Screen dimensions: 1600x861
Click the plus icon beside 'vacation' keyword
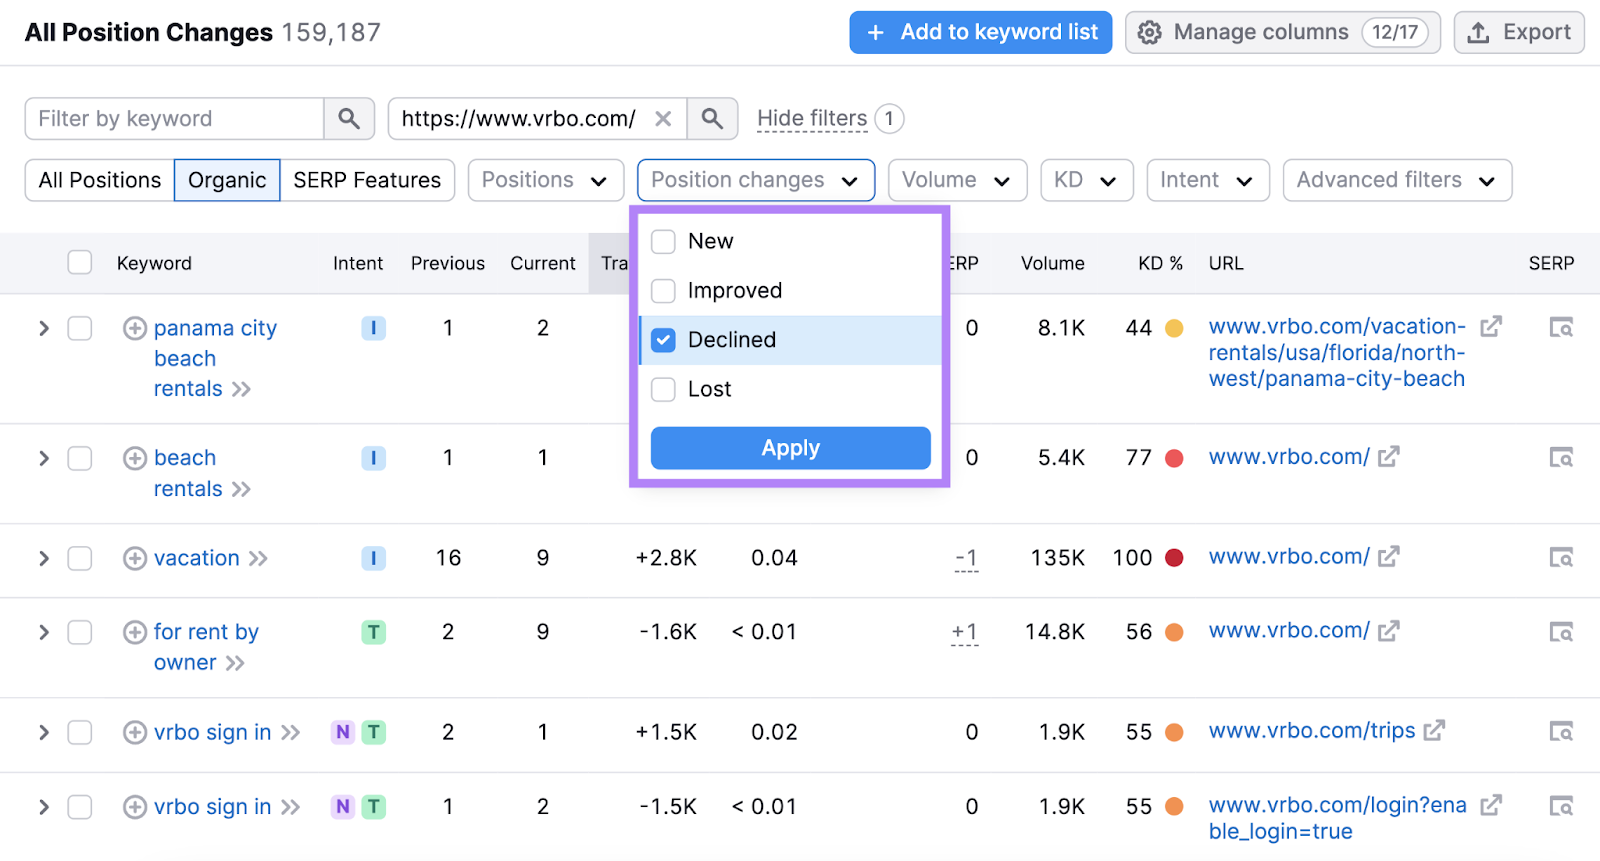click(x=135, y=558)
